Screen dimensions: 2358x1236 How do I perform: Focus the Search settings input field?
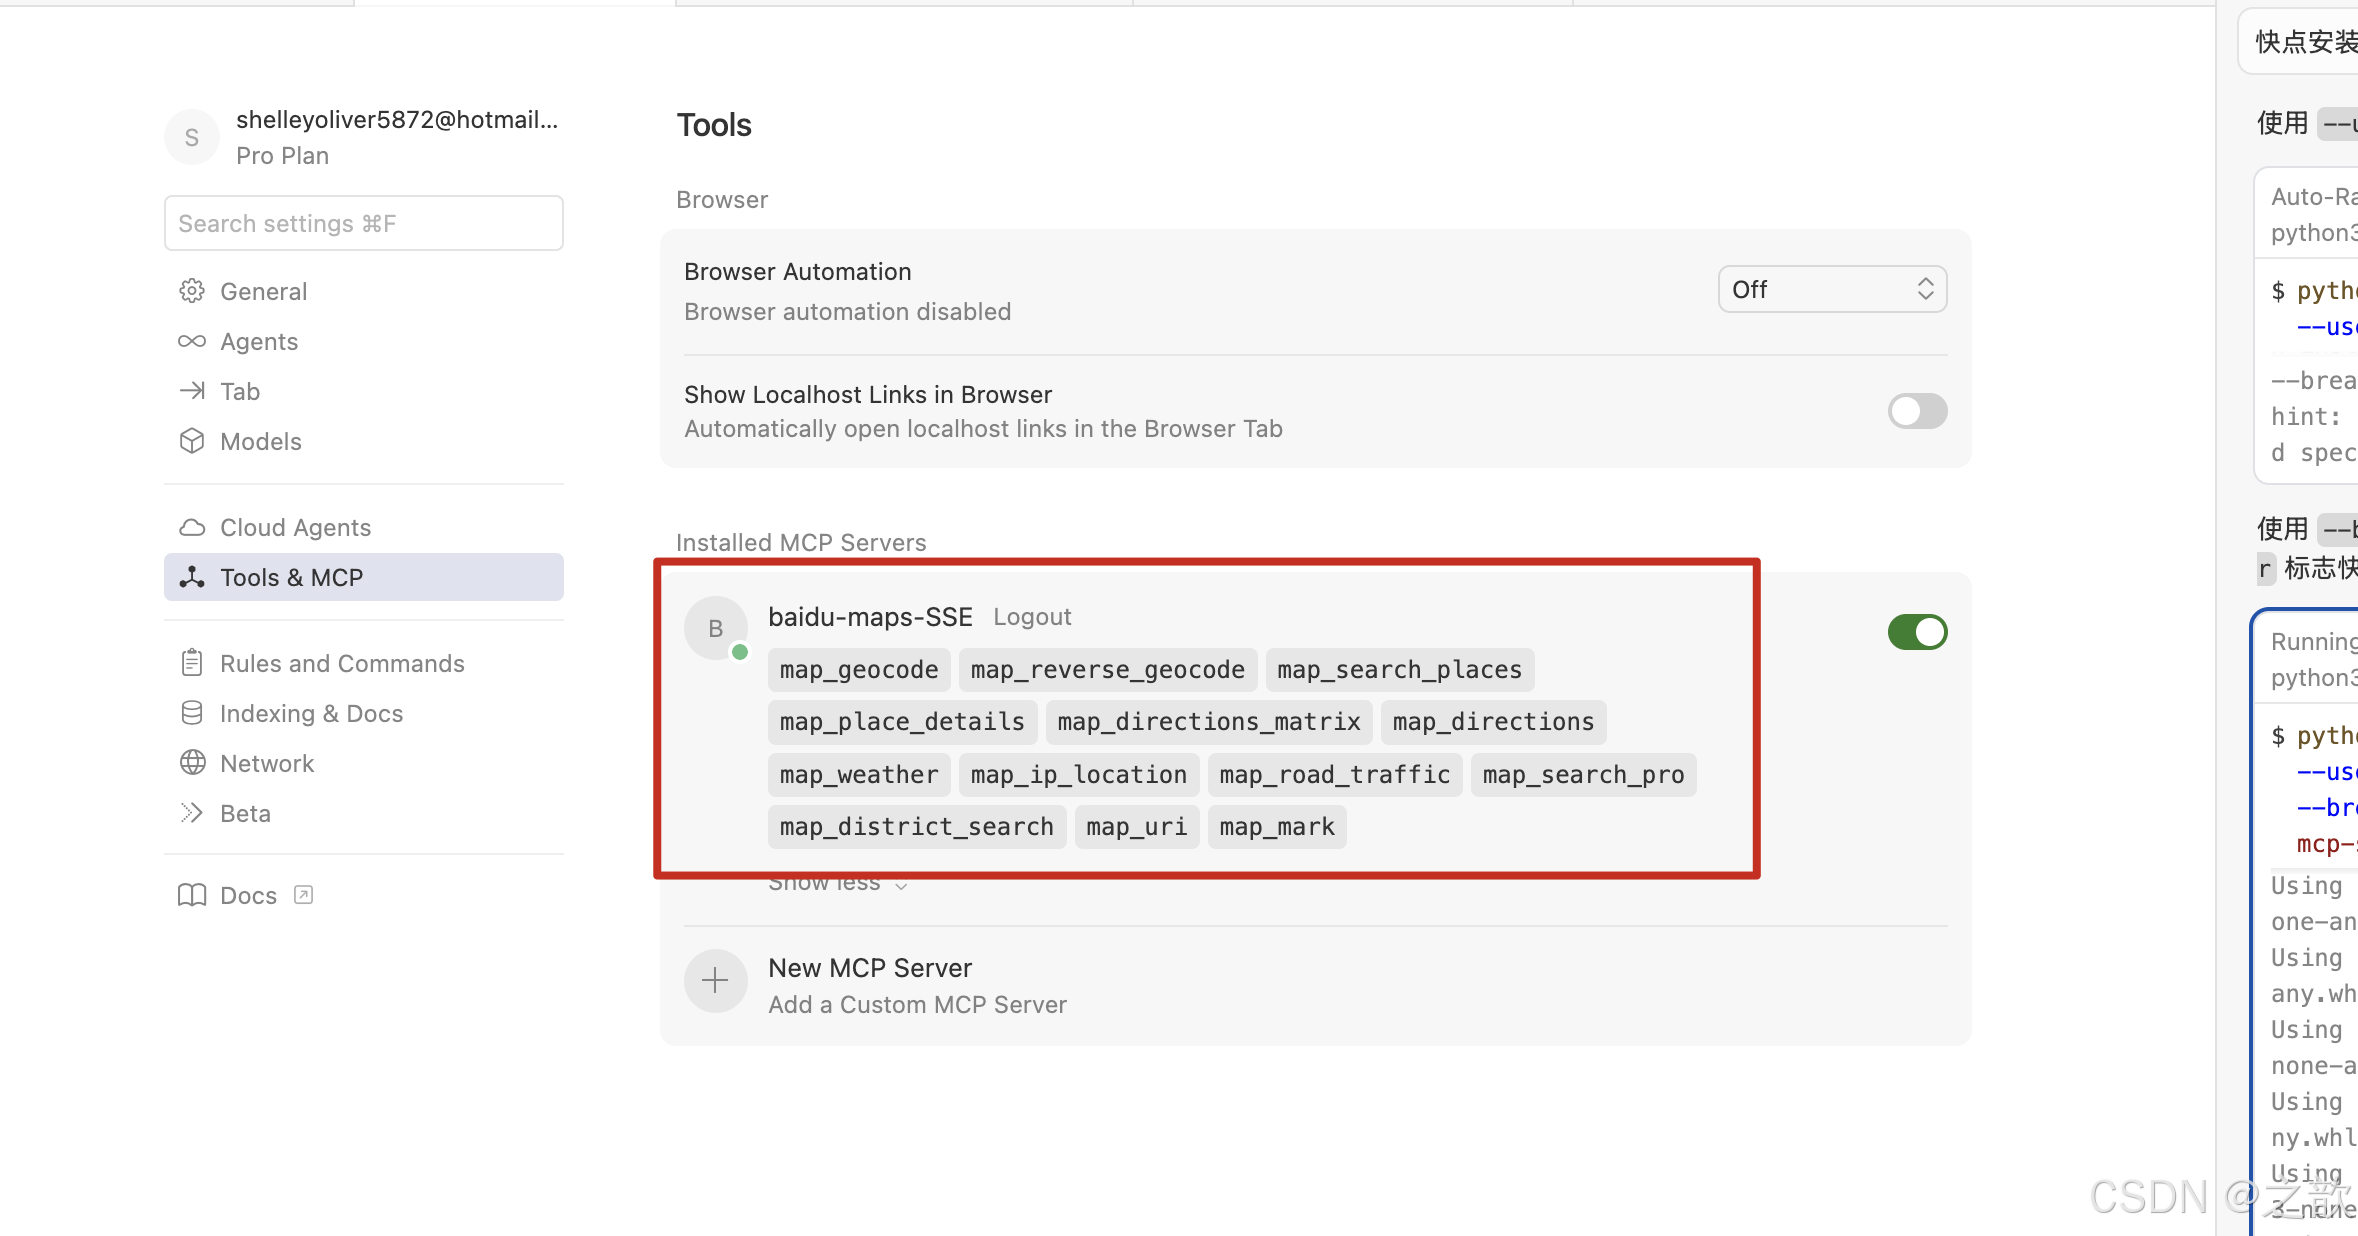[363, 223]
